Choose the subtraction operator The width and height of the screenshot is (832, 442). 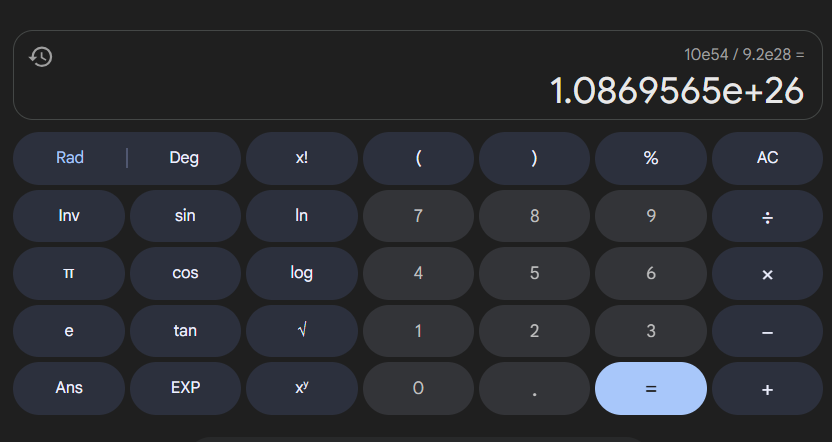[767, 331]
